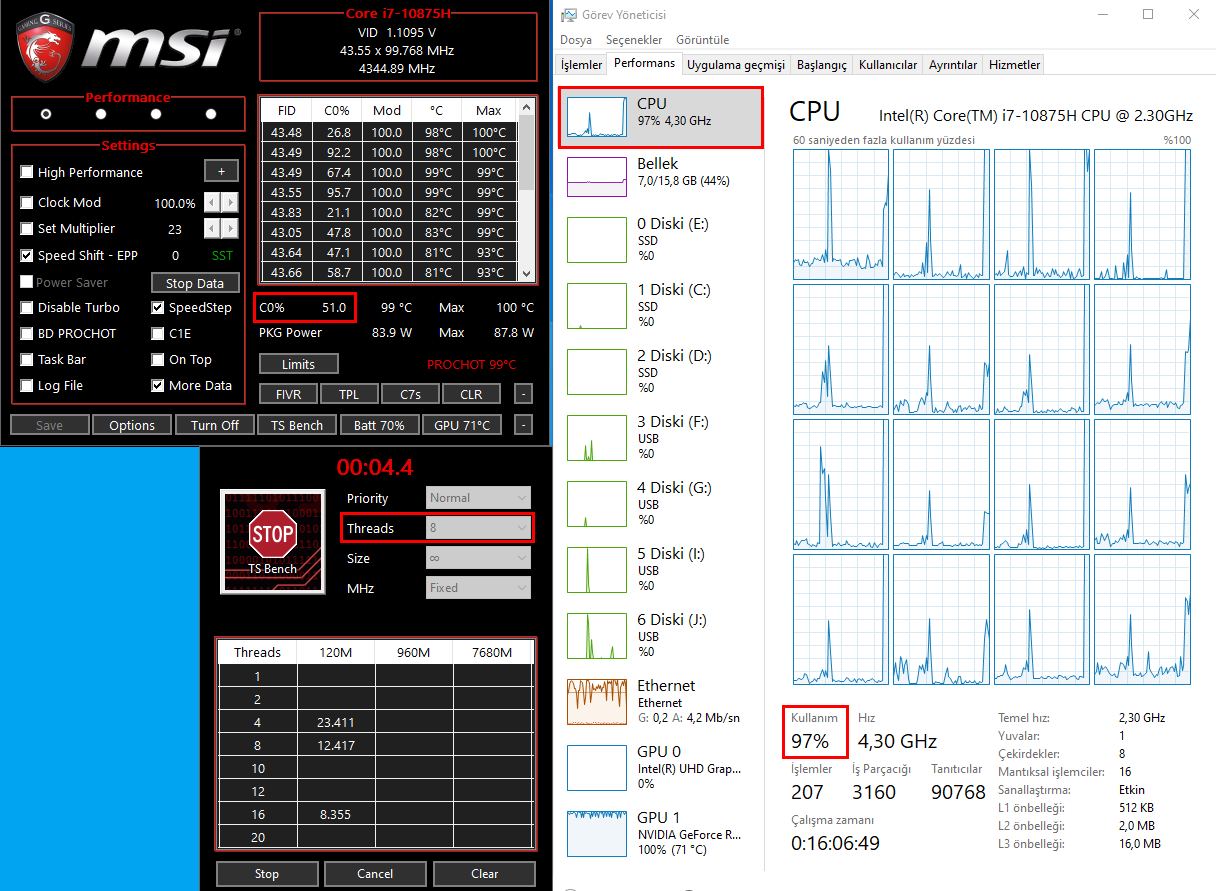The height and width of the screenshot is (891, 1216).
Task: Increase Set Multiplier with right arrow stepper
Action: (x=231, y=228)
